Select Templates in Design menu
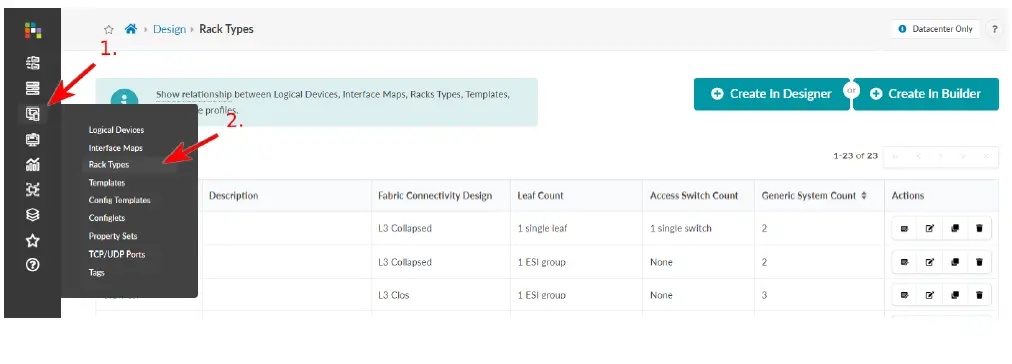Viewport: 1012px width, 364px height. click(106, 183)
